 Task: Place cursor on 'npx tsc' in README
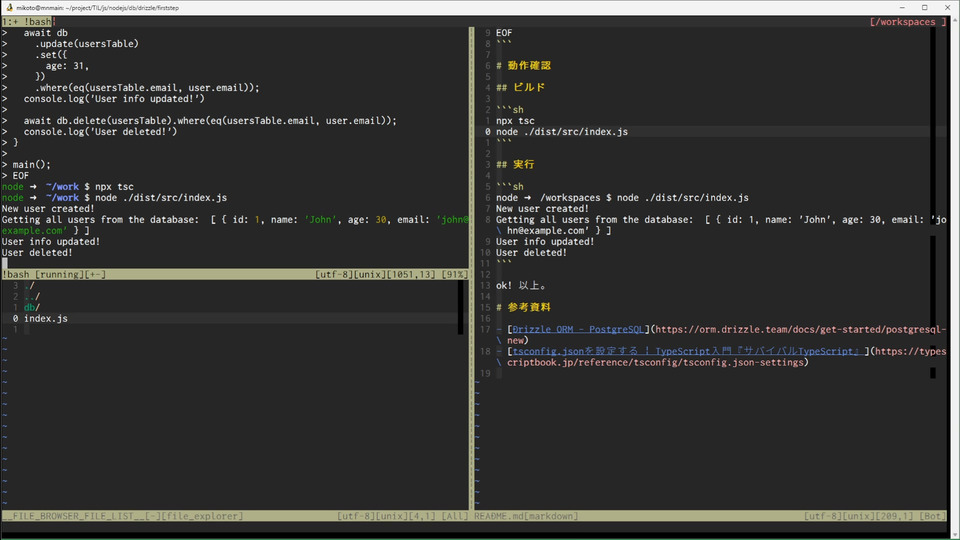515,121
